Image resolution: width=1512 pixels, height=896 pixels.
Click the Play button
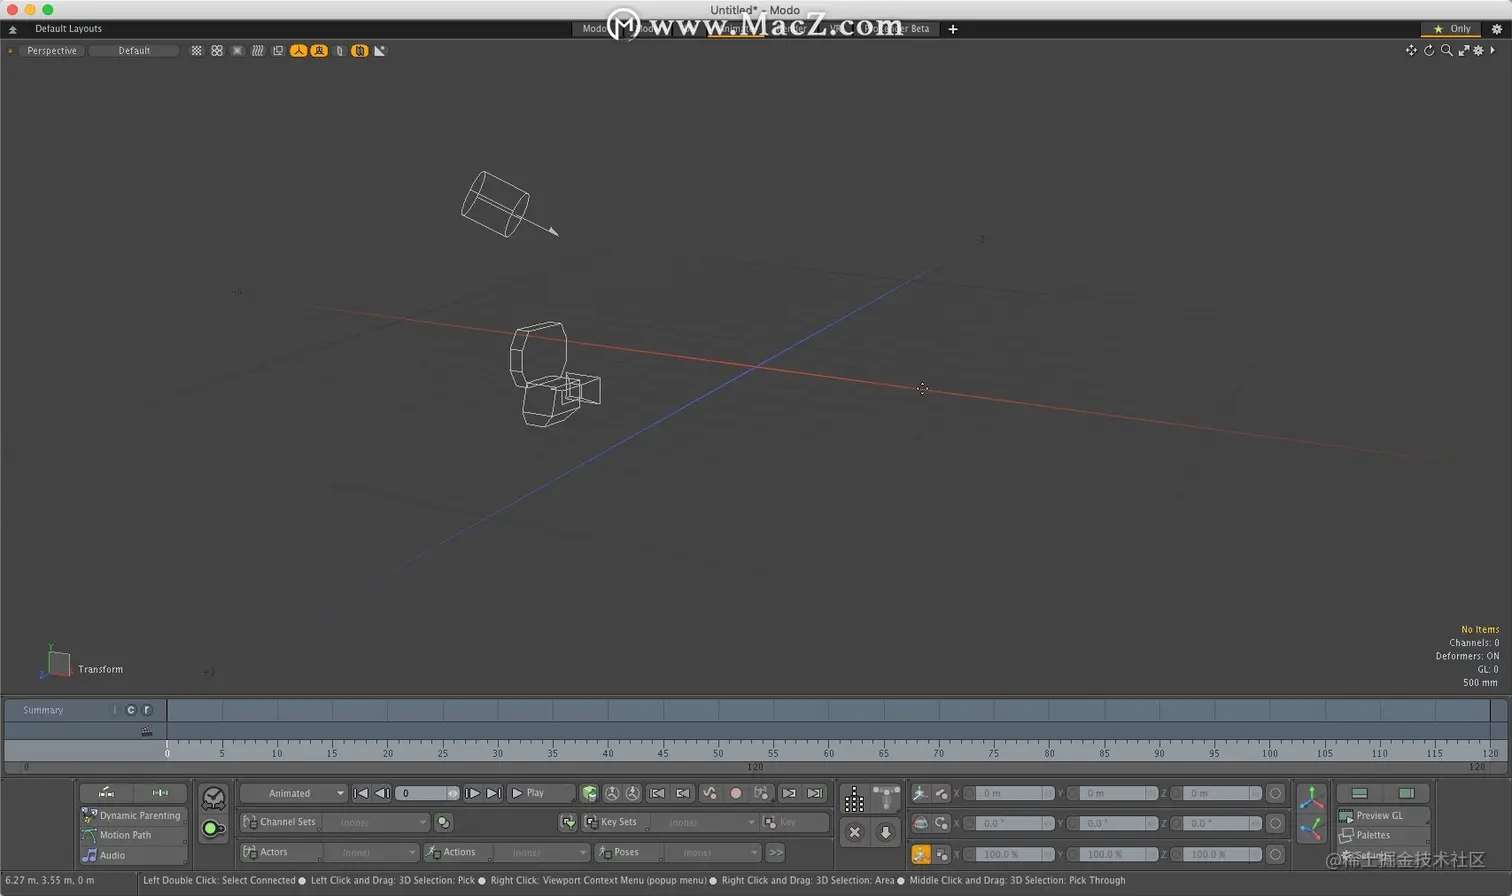[541, 793]
